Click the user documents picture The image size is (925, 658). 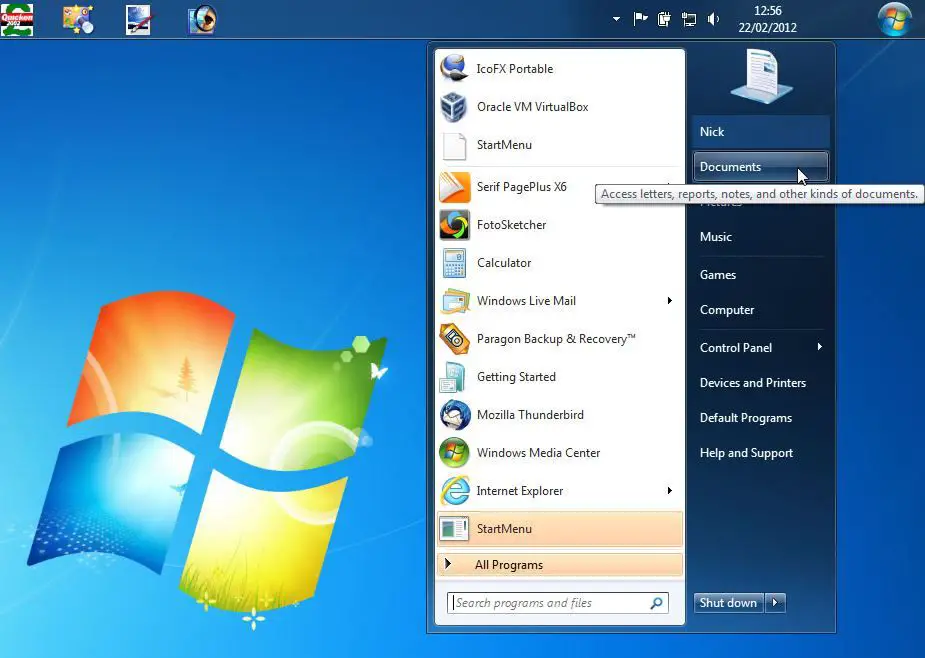761,77
